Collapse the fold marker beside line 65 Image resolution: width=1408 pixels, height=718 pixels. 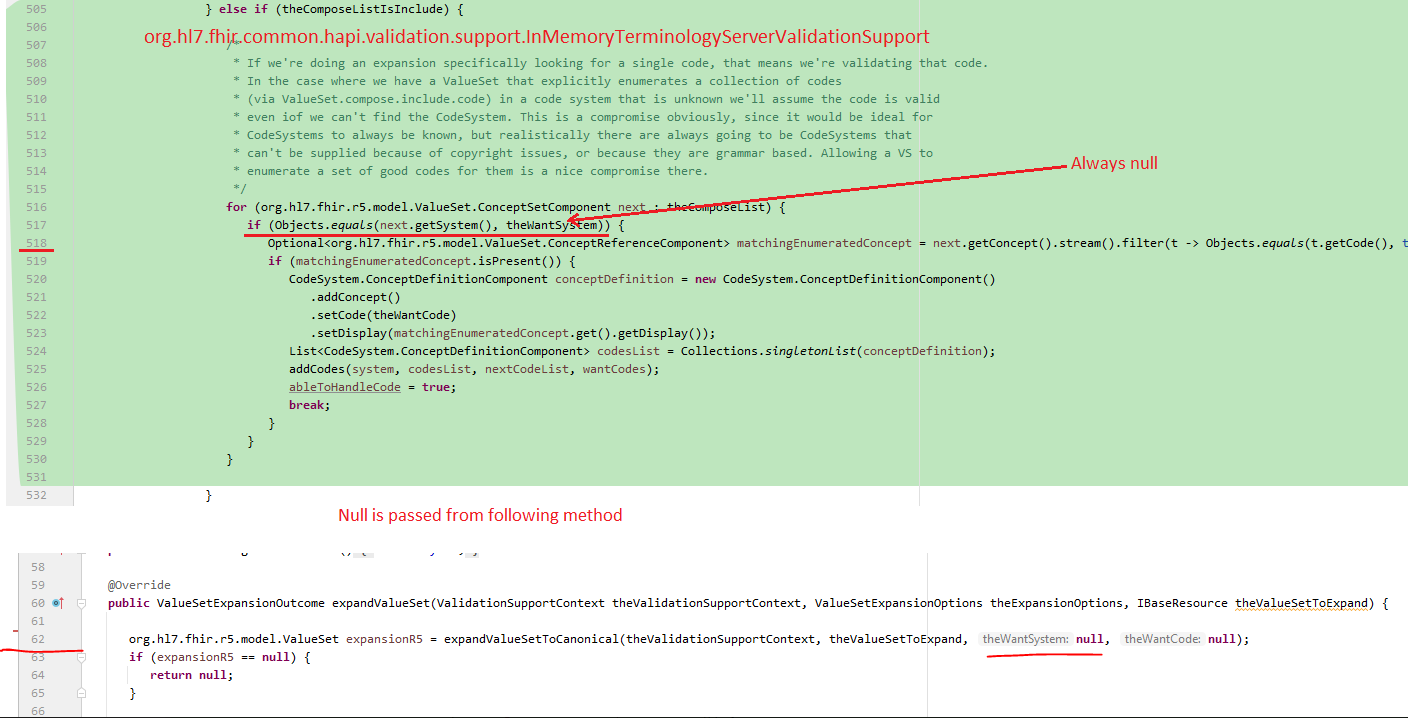click(81, 692)
